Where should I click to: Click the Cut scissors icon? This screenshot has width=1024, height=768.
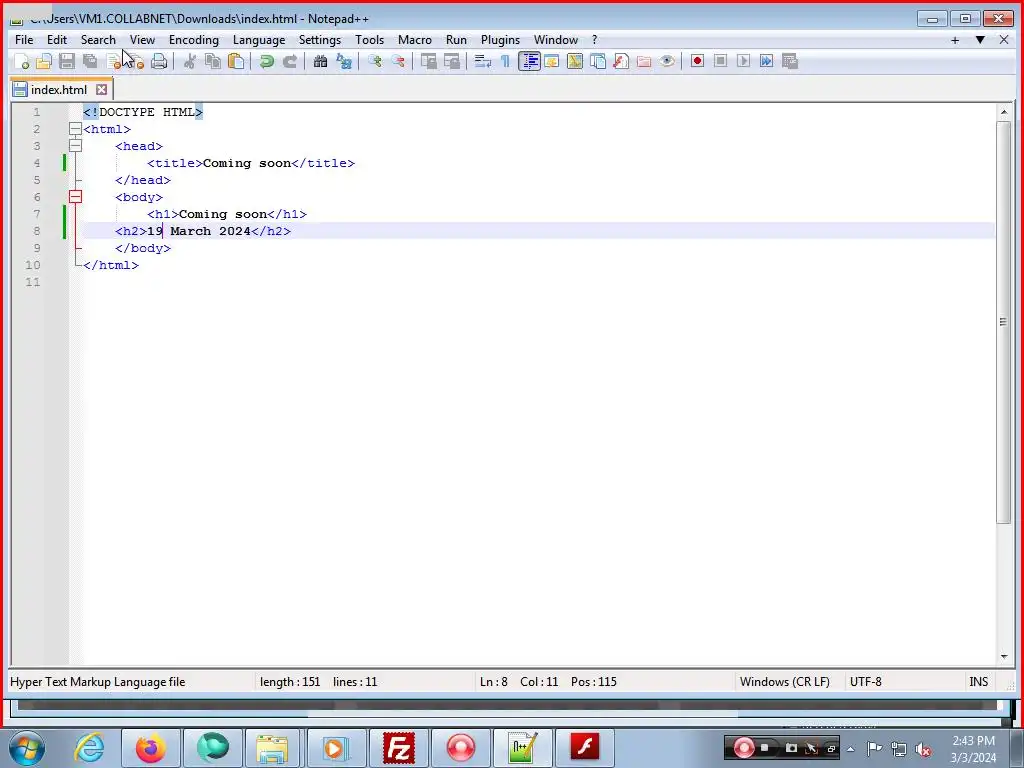point(190,61)
